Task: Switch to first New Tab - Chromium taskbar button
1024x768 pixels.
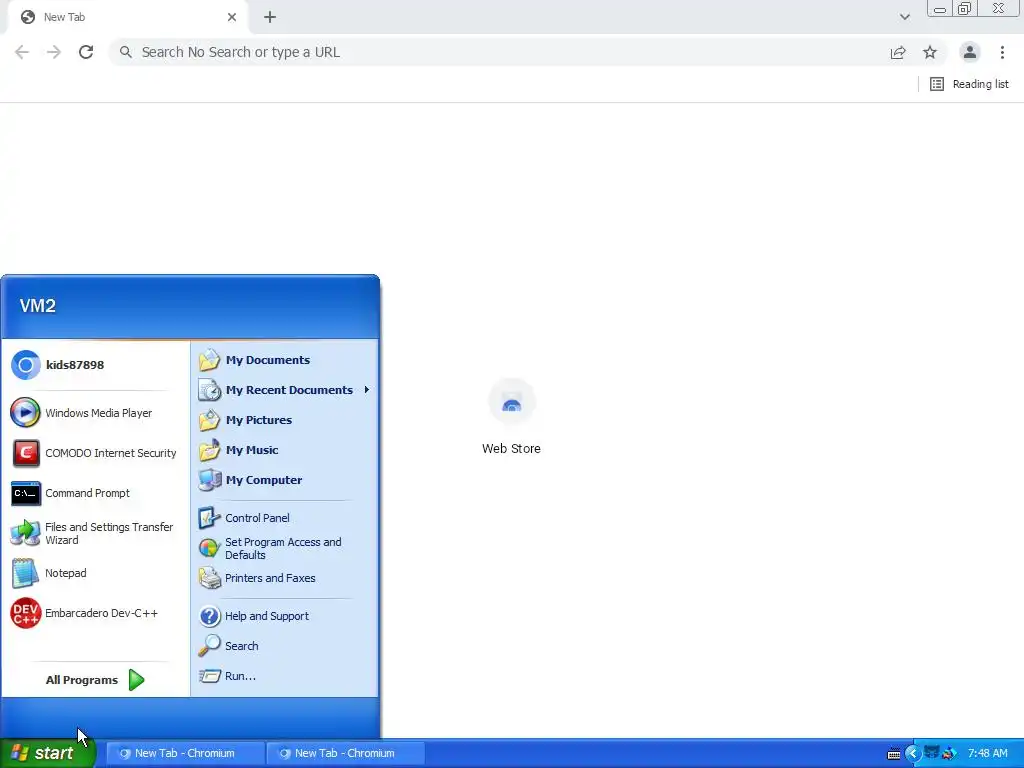Action: pos(185,753)
